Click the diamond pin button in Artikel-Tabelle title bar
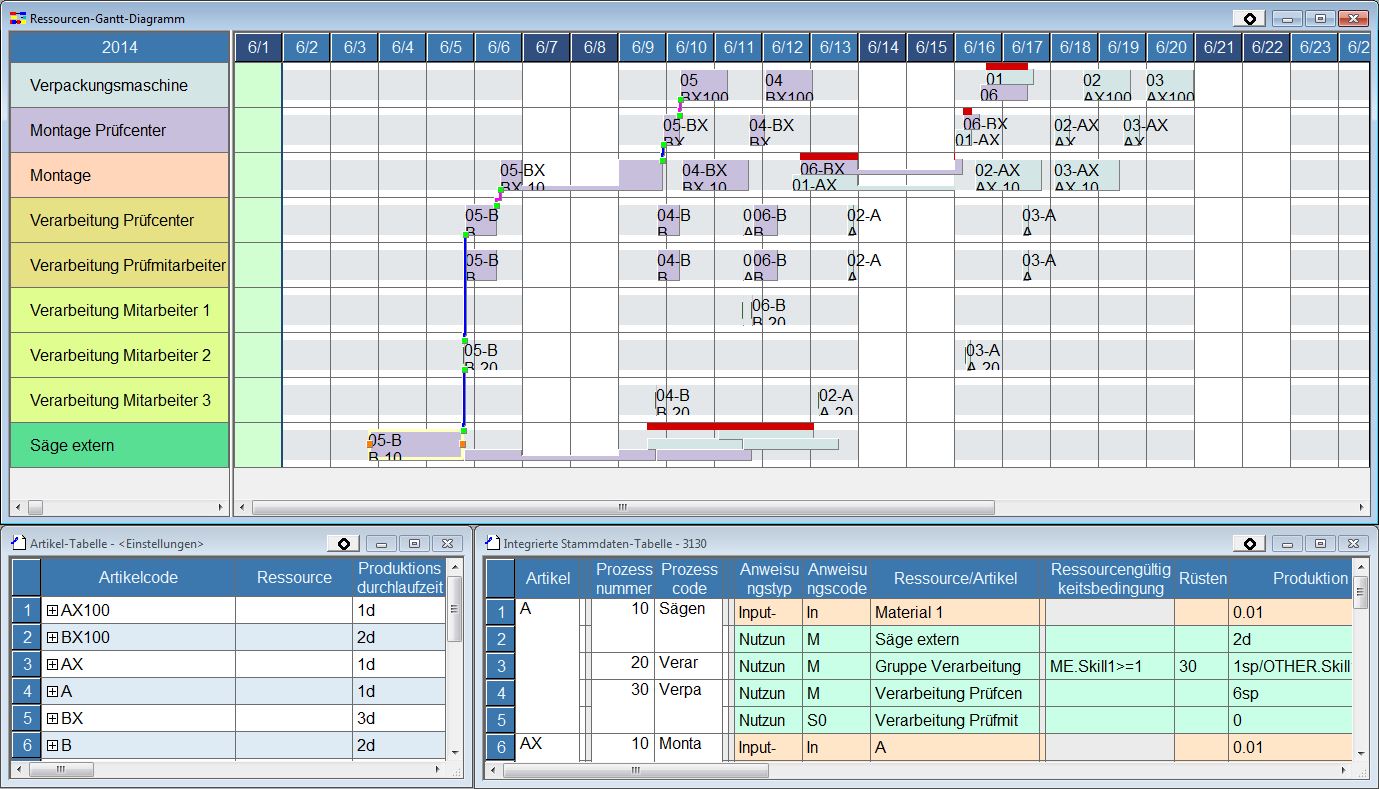Screen dimensions: 1379x789 pyautogui.click(x=343, y=543)
